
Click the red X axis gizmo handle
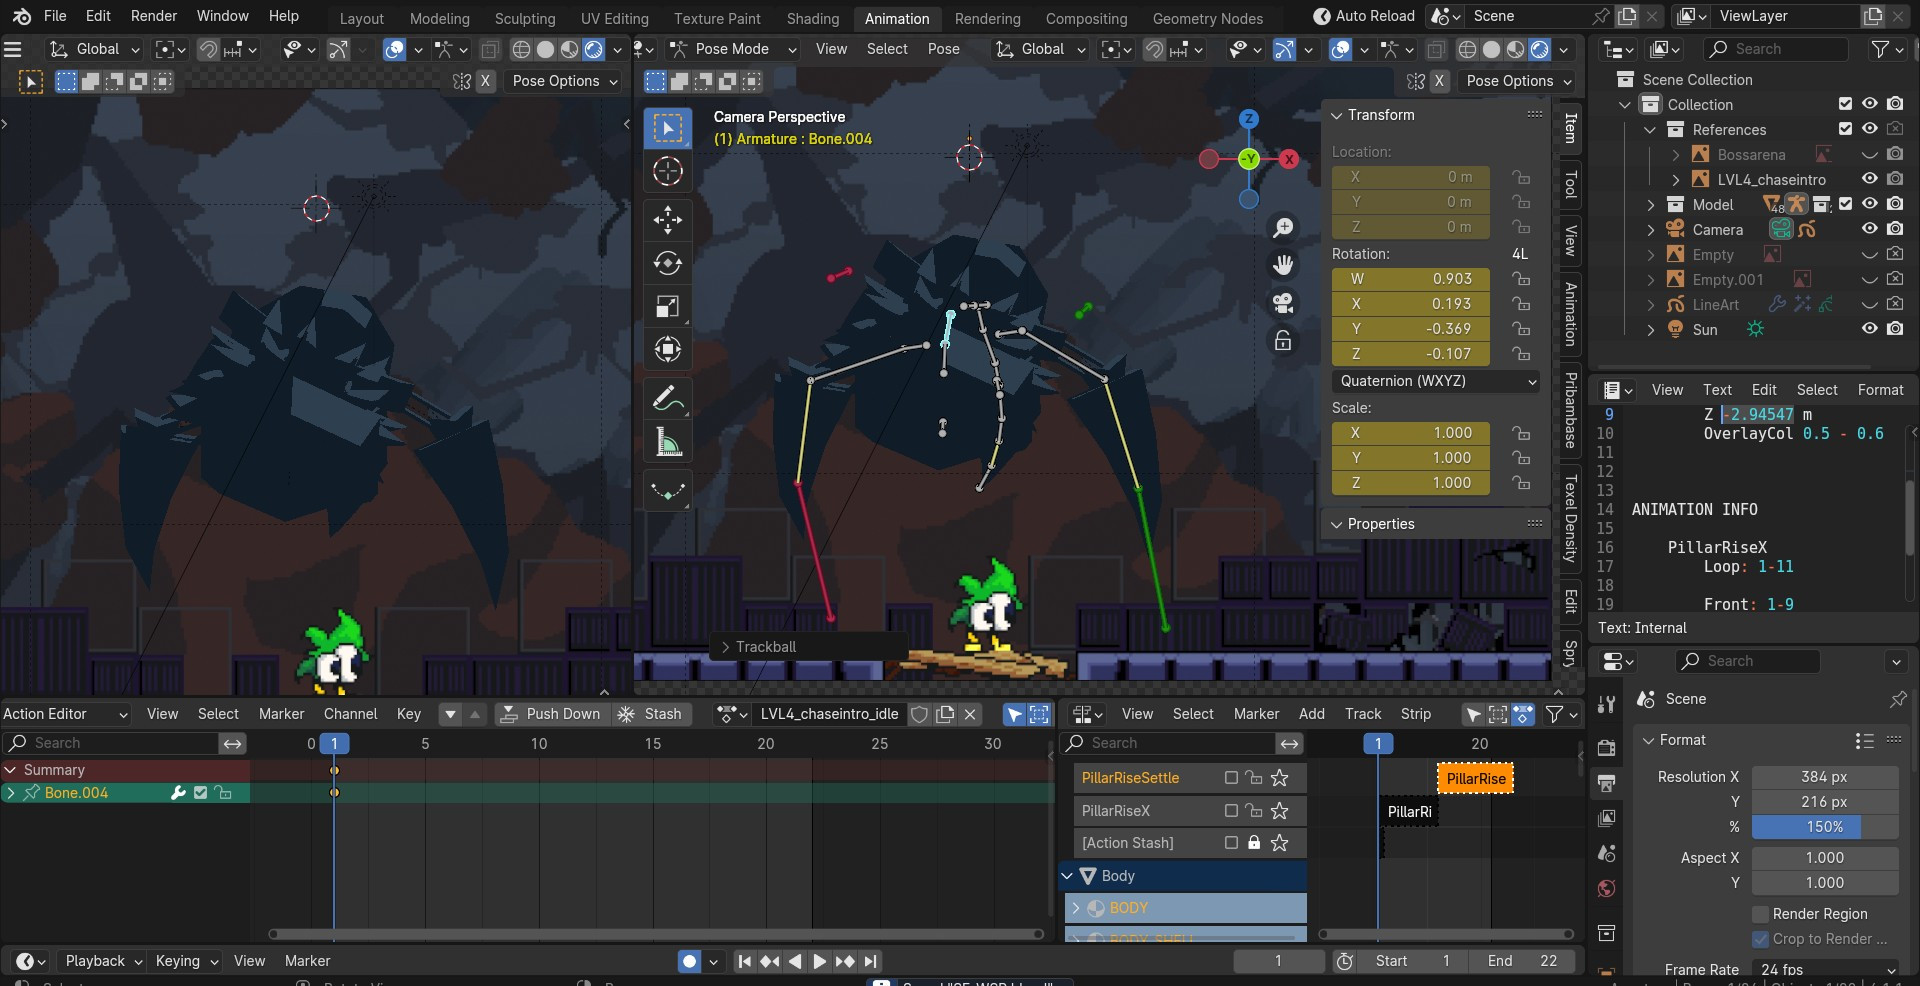(1290, 159)
